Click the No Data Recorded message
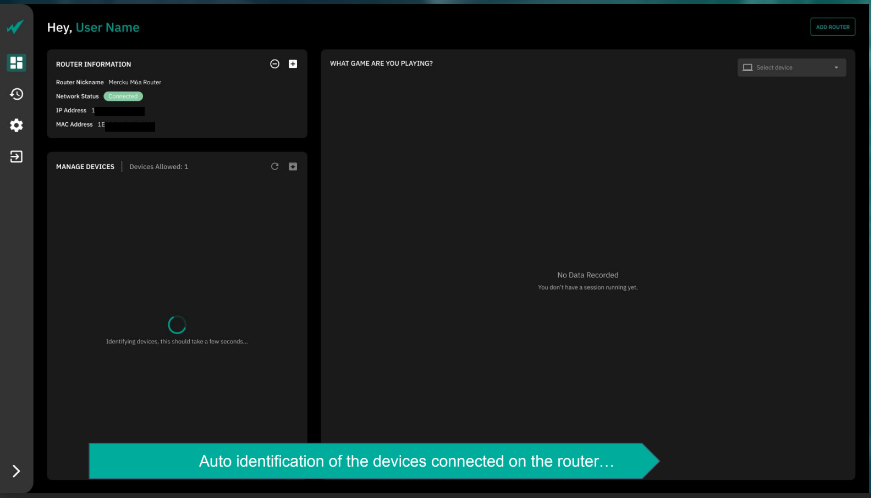The height and width of the screenshot is (498, 871). point(587,275)
